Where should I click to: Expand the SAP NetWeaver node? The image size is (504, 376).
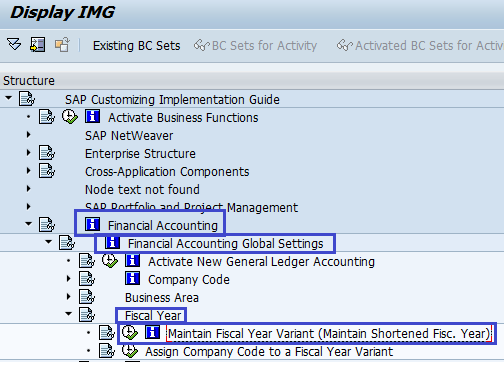pos(29,135)
